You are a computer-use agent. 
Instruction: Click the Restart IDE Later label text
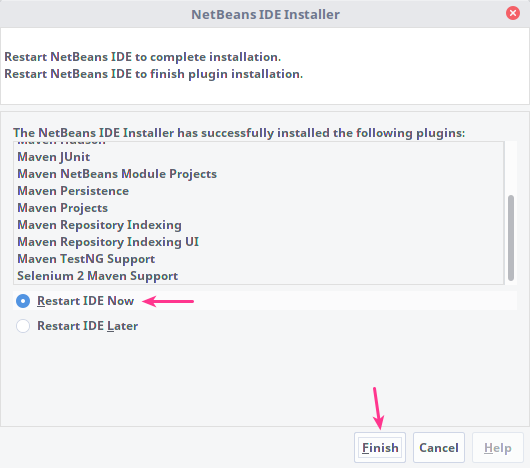pyautogui.click(x=88, y=326)
